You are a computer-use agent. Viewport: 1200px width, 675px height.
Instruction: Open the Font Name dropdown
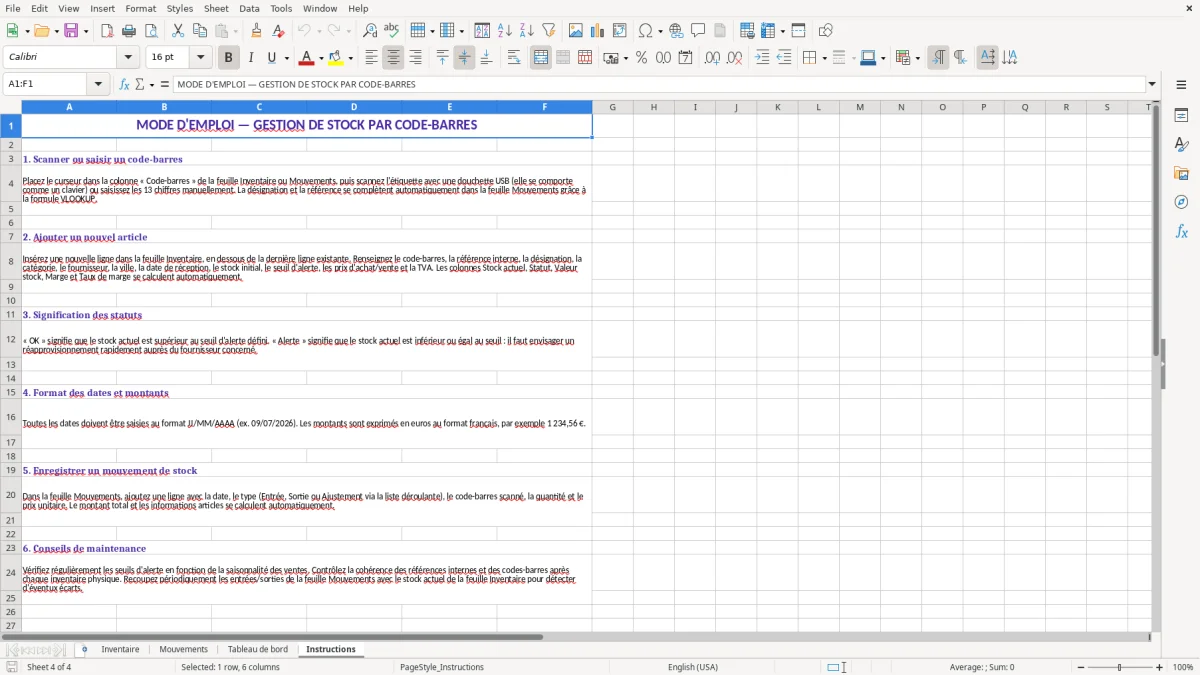click(128, 58)
